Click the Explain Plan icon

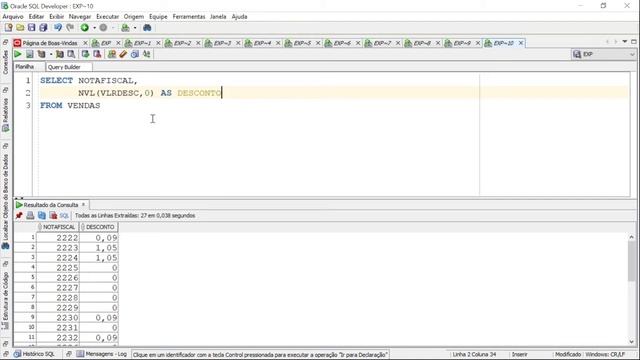click(41, 54)
